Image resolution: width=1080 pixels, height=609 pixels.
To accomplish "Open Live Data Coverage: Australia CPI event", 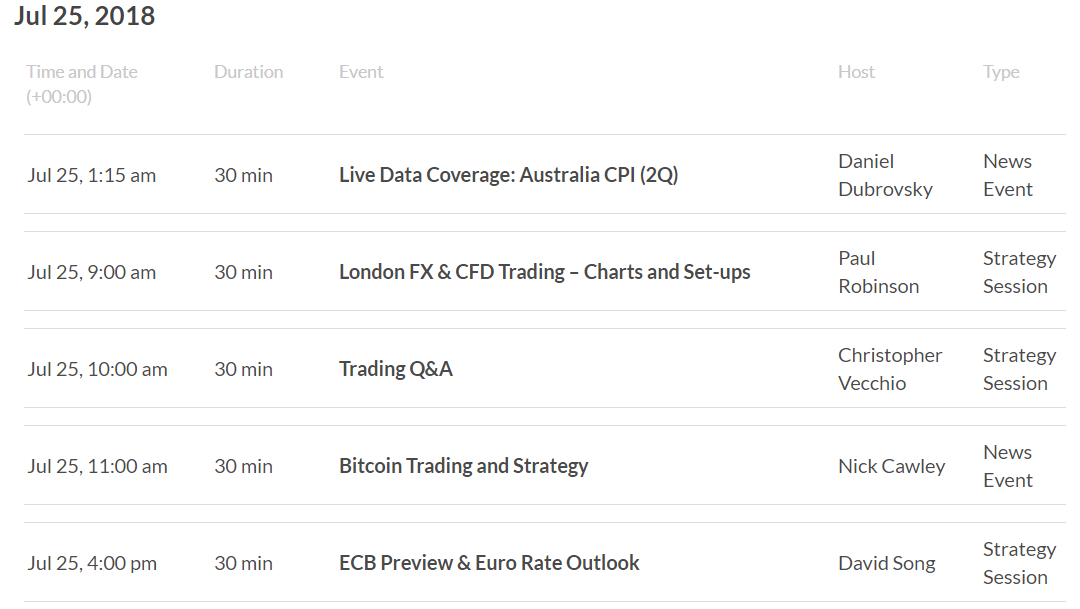I will [508, 175].
